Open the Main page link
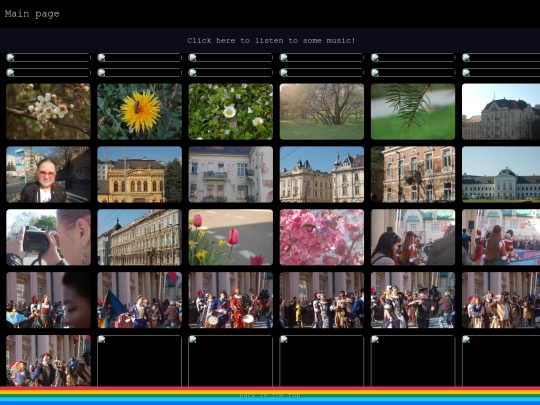The height and width of the screenshot is (405, 540). (32, 14)
